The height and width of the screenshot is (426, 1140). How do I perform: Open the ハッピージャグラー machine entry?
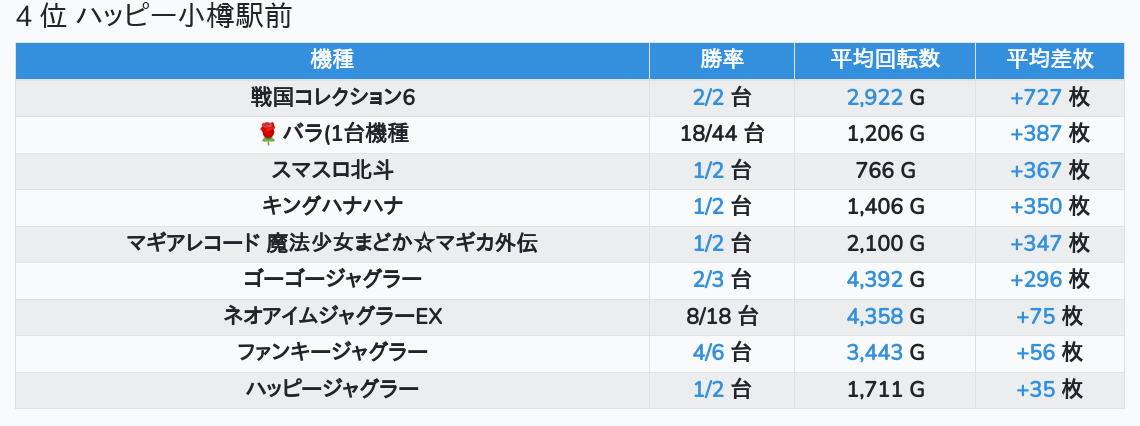(332, 389)
